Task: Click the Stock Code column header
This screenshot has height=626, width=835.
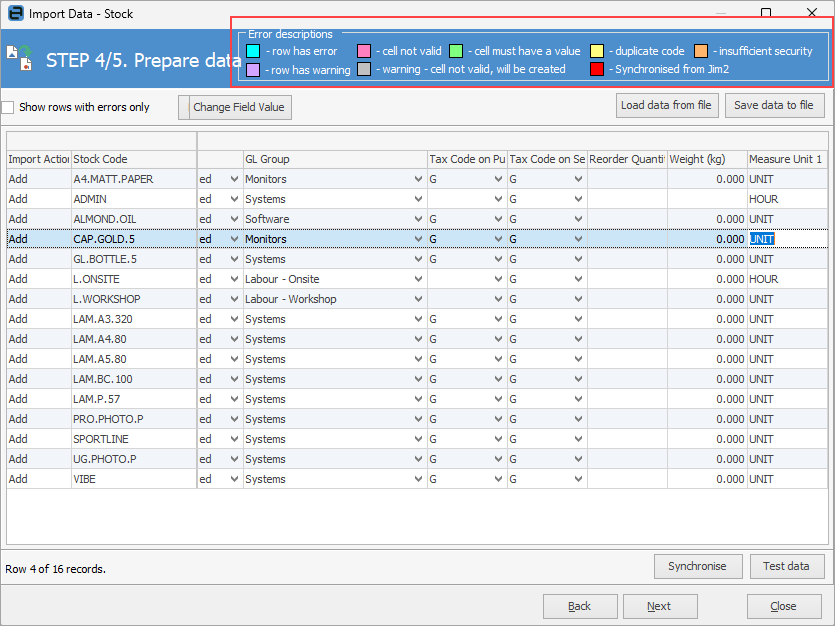Action: [x=134, y=159]
